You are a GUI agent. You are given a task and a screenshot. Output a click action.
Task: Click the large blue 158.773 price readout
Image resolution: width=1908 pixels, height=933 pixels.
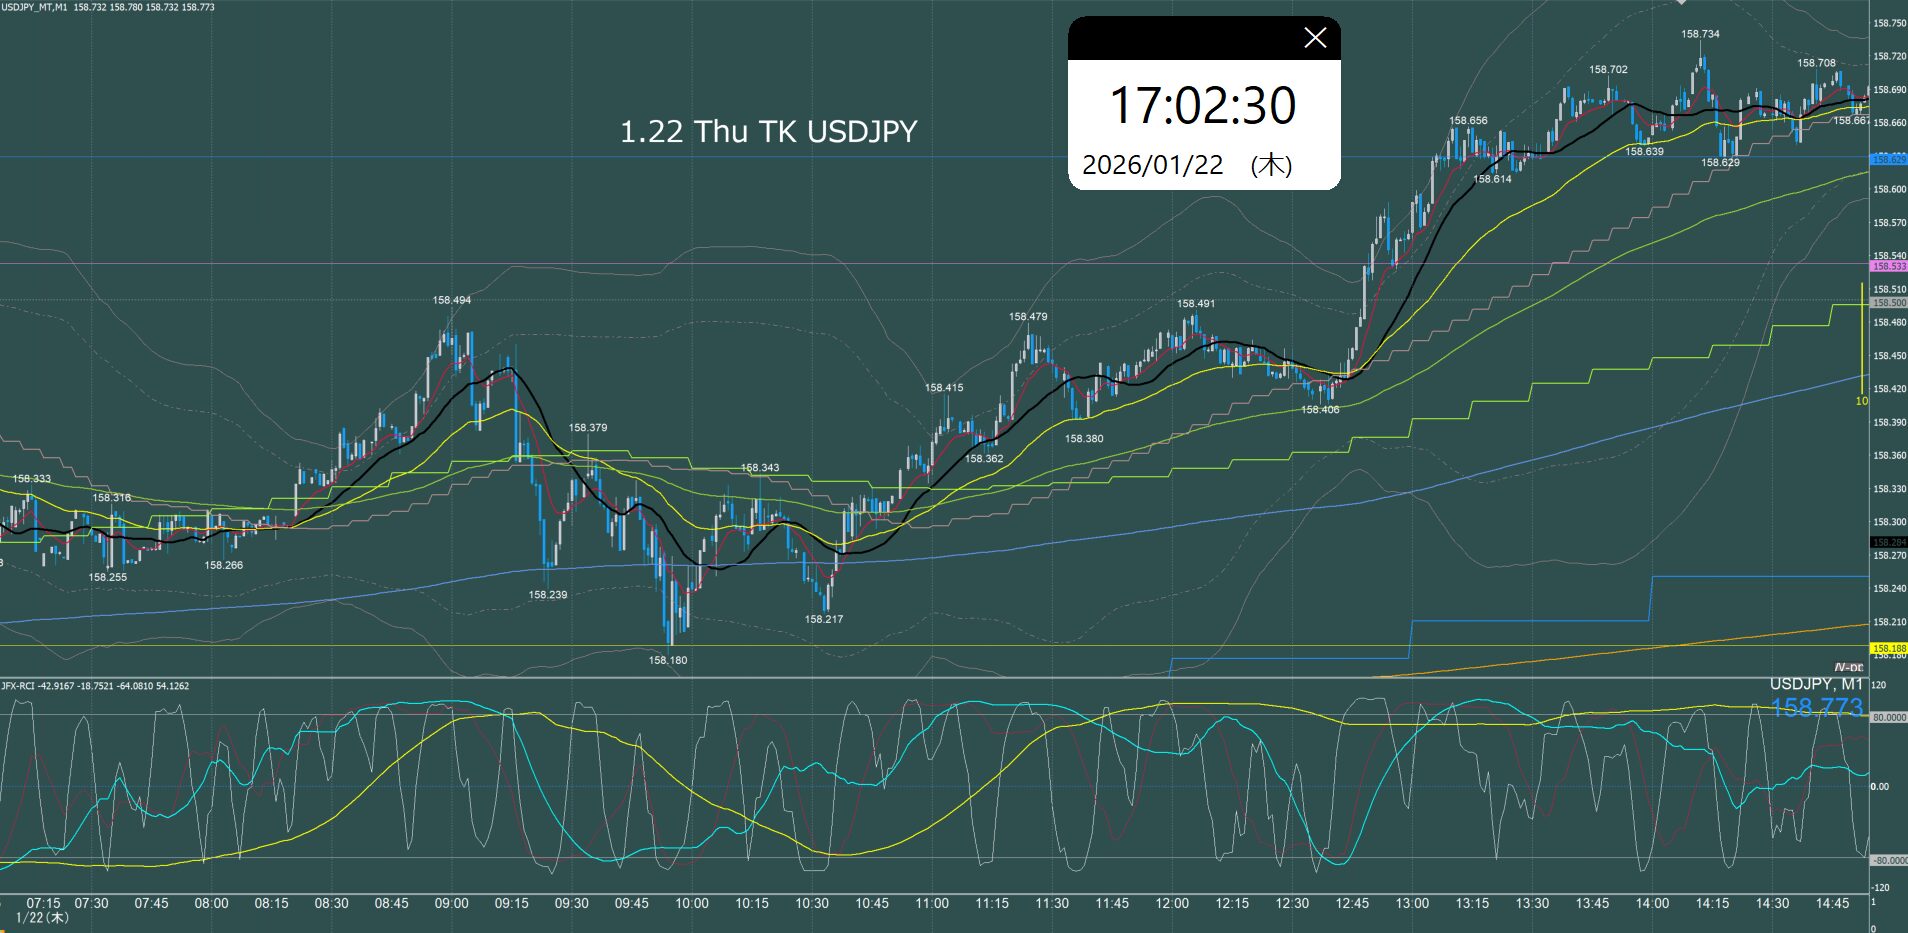point(1816,707)
